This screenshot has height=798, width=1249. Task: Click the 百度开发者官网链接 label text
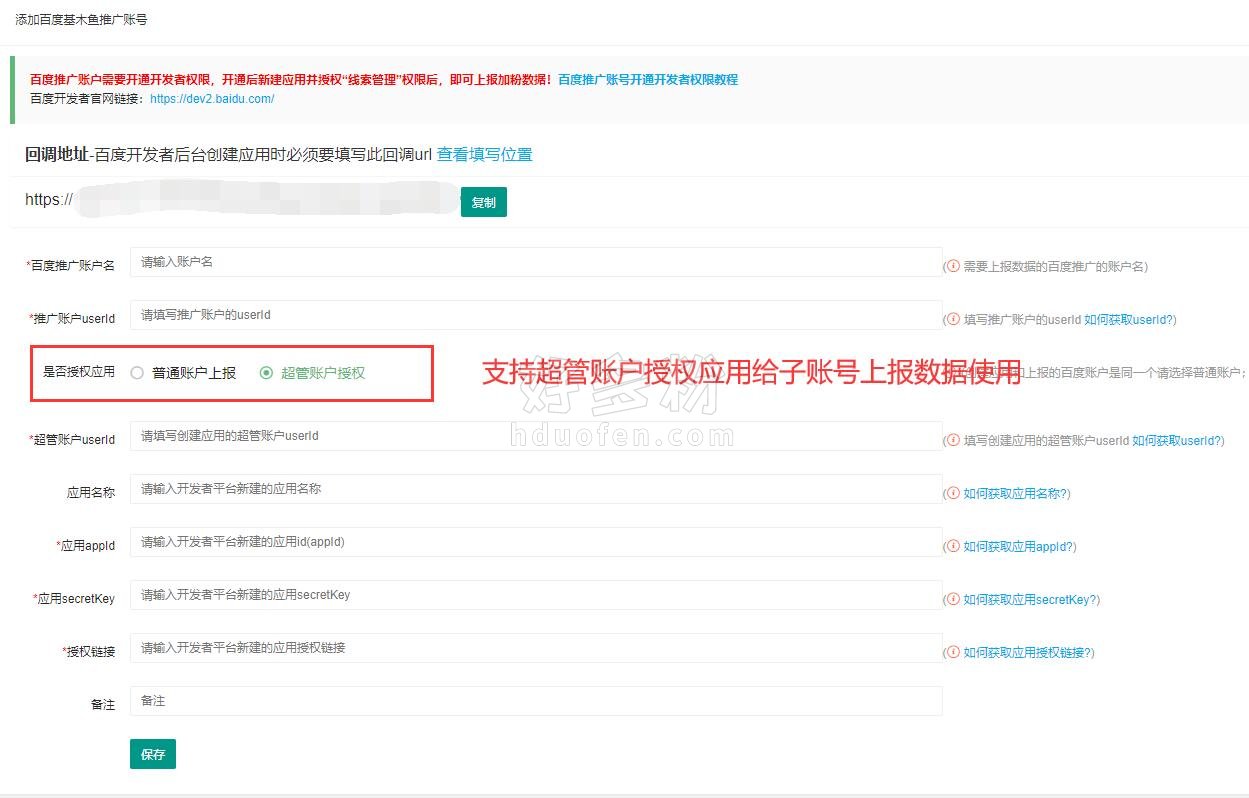click(86, 99)
